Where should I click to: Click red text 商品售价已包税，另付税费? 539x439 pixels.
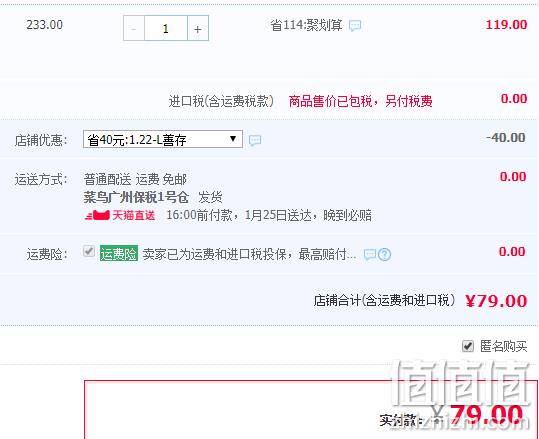[360, 101]
